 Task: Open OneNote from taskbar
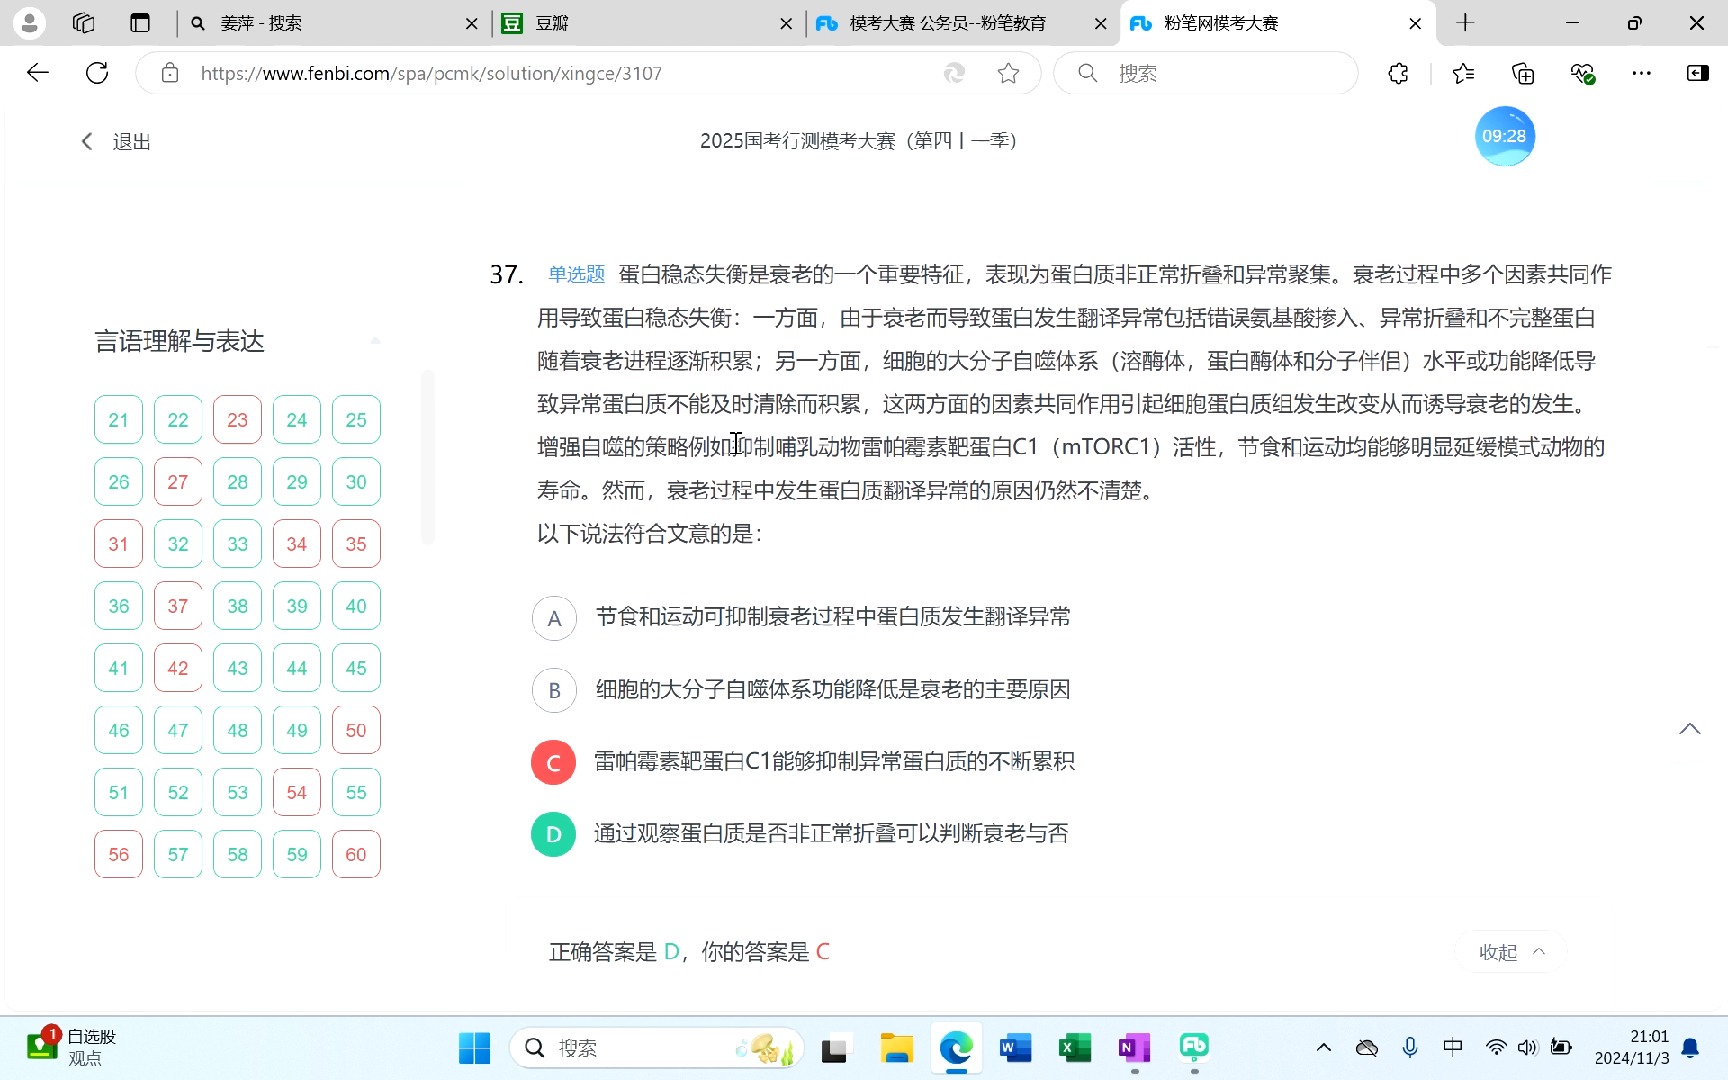click(x=1134, y=1048)
